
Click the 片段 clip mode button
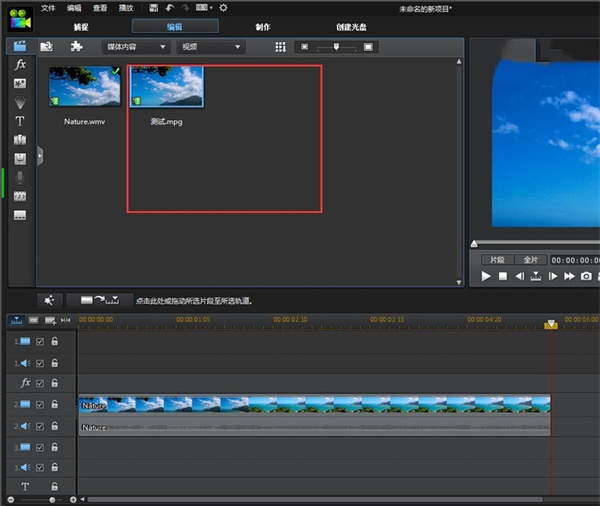click(x=497, y=259)
